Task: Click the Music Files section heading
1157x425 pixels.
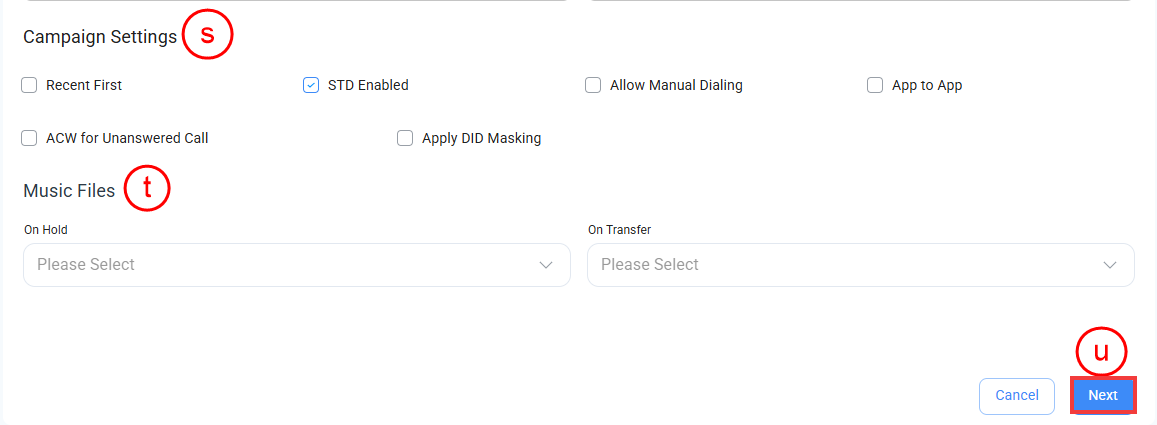Action: 69,190
